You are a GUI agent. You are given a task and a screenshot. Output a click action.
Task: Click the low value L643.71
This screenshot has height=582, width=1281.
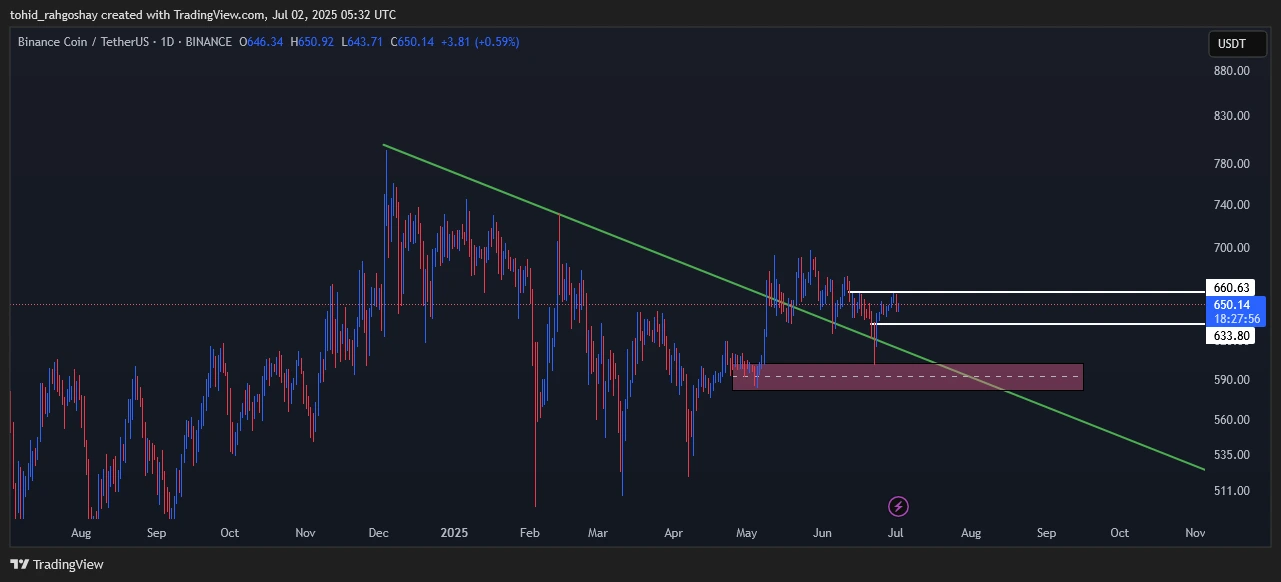[x=363, y=42]
